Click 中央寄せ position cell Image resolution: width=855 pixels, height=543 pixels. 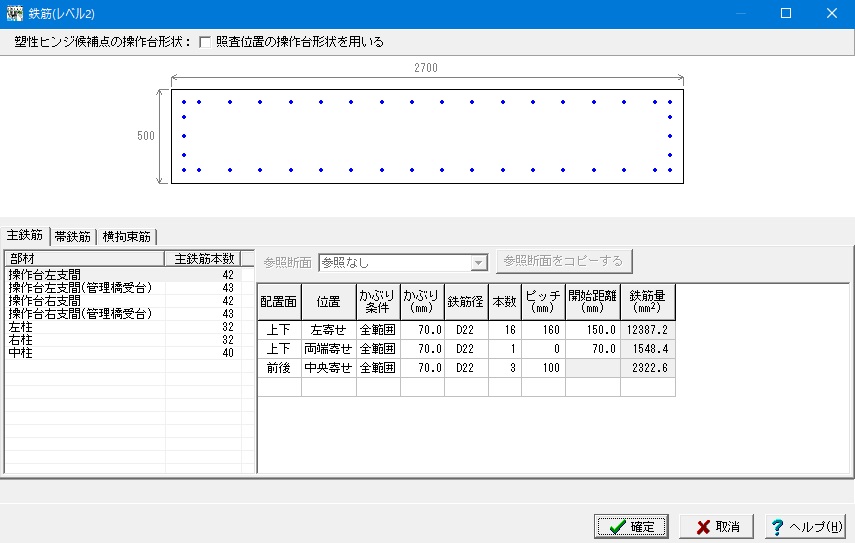(329, 368)
